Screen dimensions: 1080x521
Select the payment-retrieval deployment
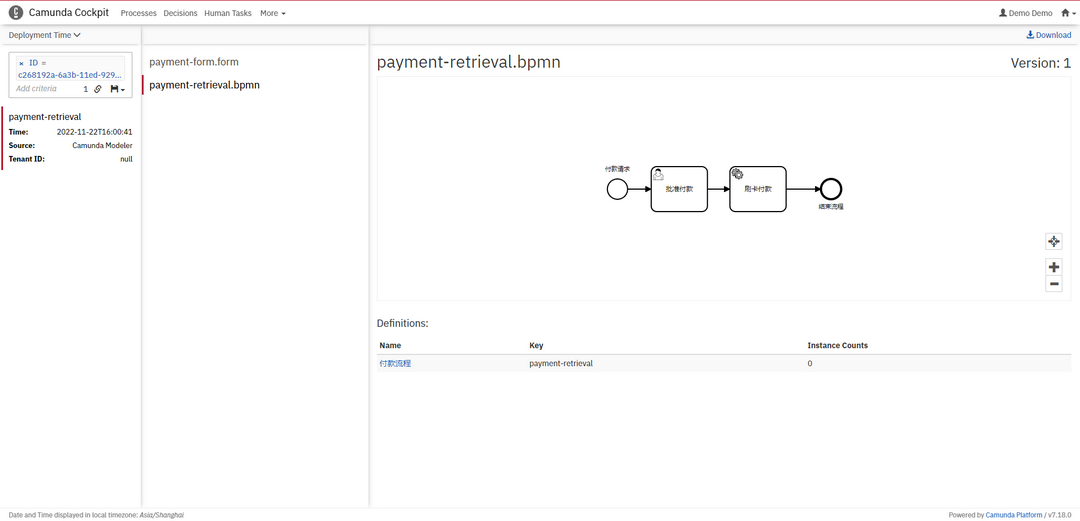(x=45, y=117)
